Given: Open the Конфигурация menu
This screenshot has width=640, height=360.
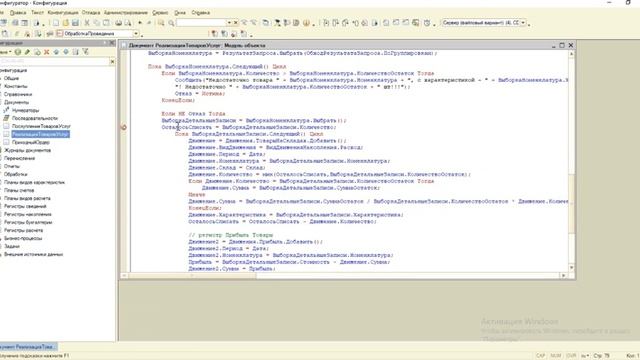Looking at the screenshot, I should (63, 13).
